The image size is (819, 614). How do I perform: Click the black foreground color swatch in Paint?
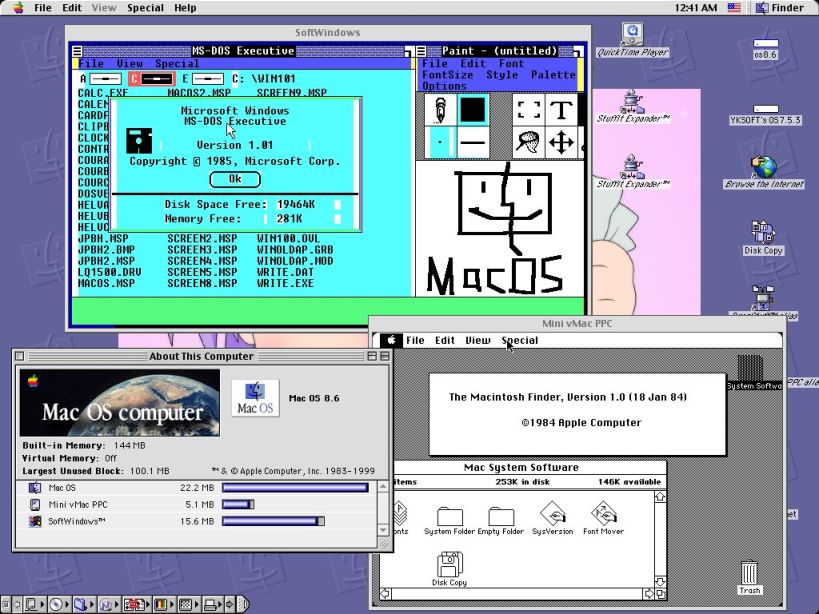coord(473,110)
